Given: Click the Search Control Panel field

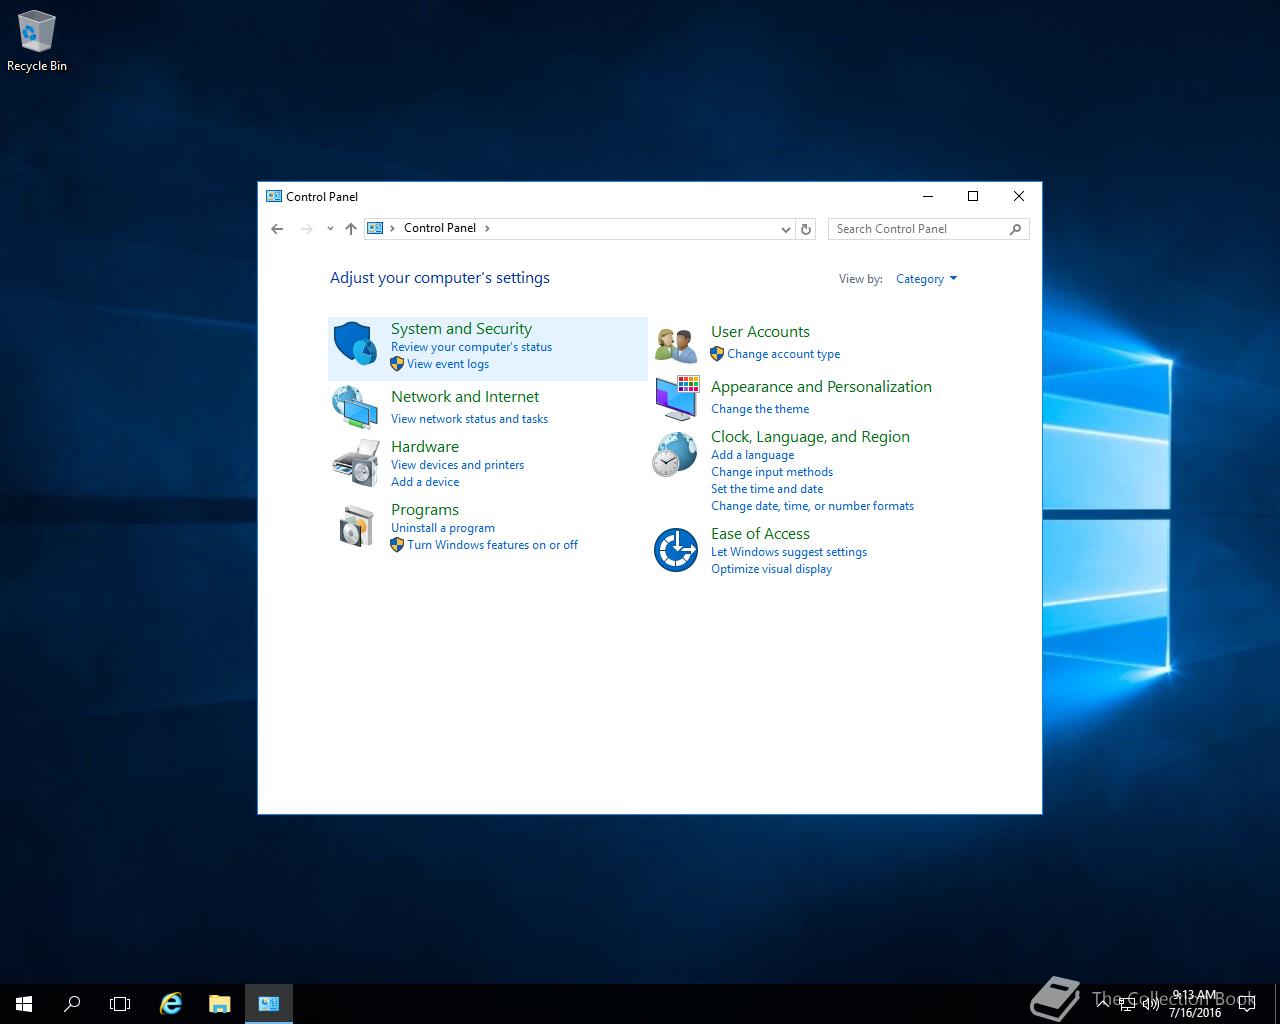Looking at the screenshot, I should (x=920, y=229).
